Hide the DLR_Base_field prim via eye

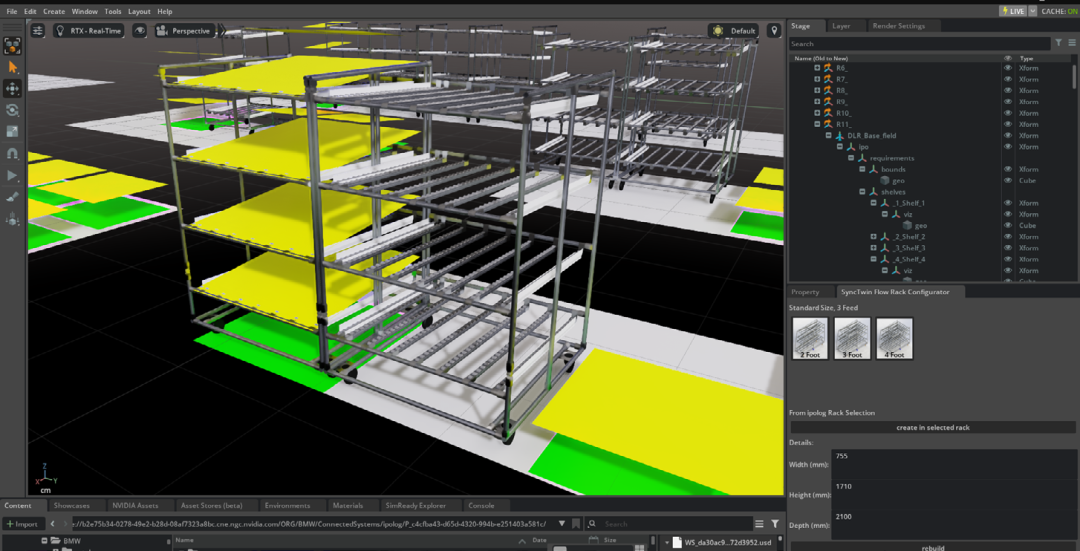click(x=1008, y=136)
